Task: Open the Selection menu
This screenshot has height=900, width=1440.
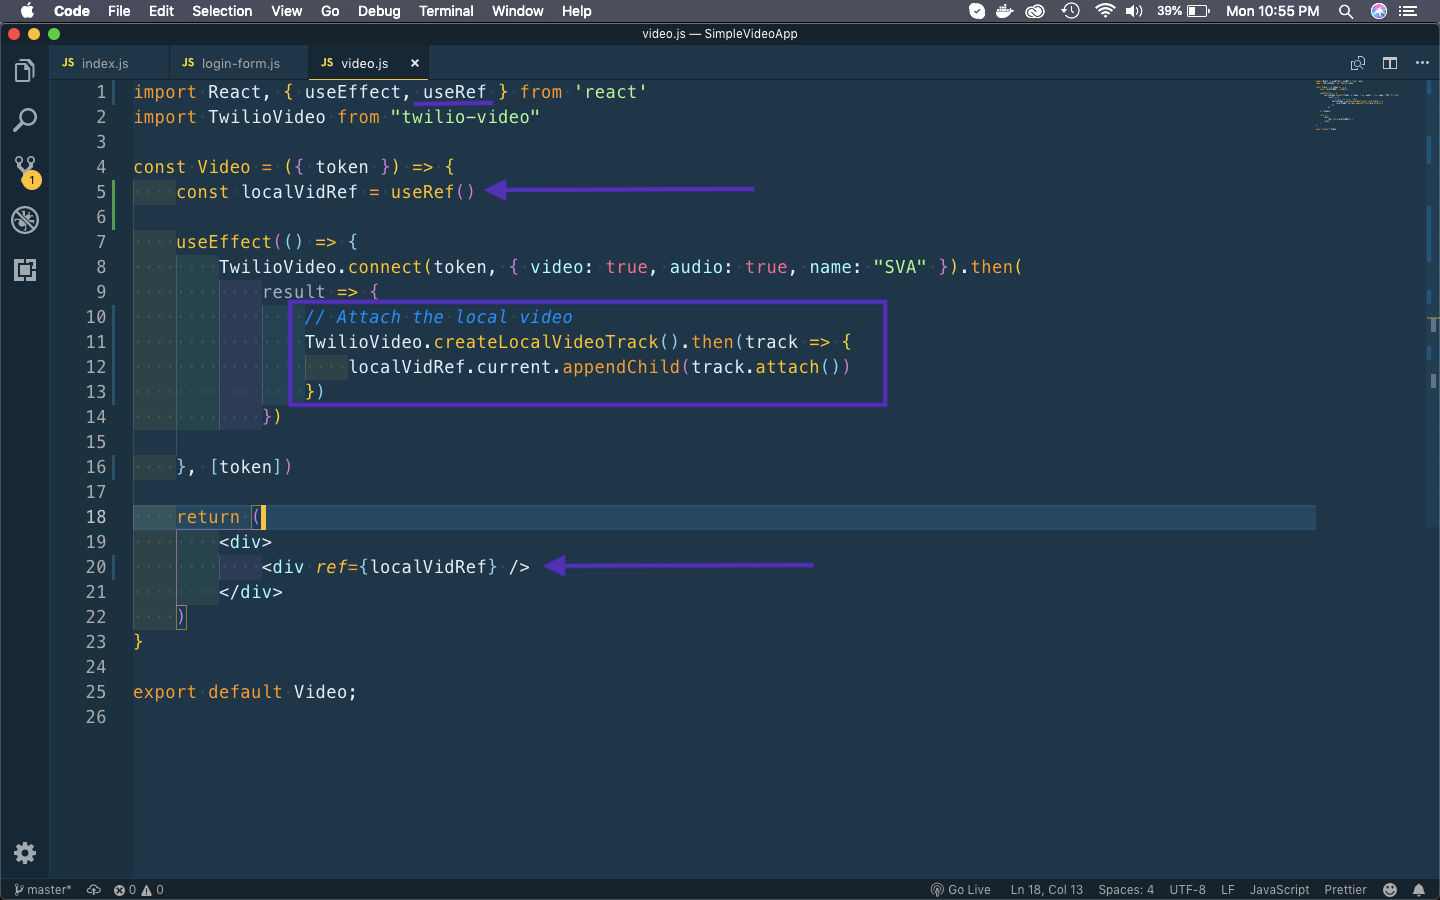Action: [222, 11]
